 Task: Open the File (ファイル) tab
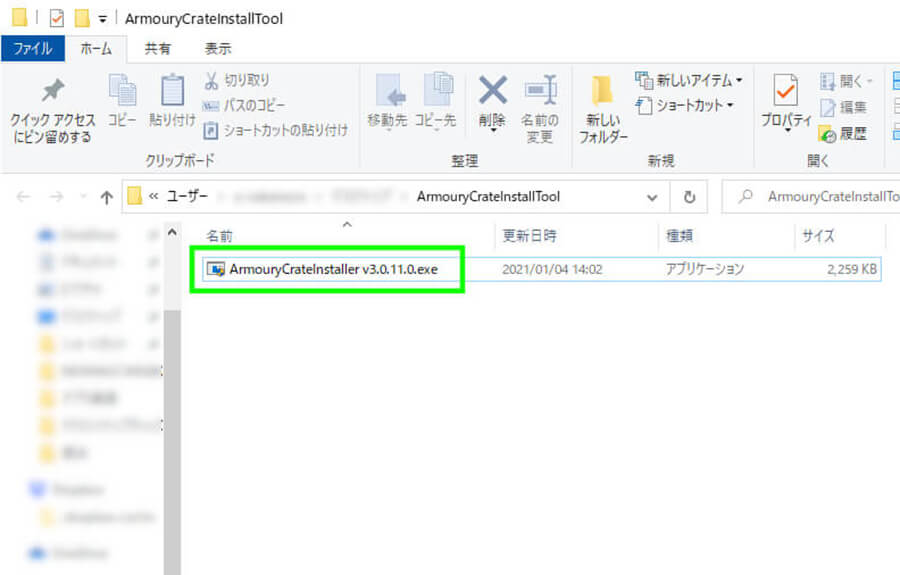(33, 49)
